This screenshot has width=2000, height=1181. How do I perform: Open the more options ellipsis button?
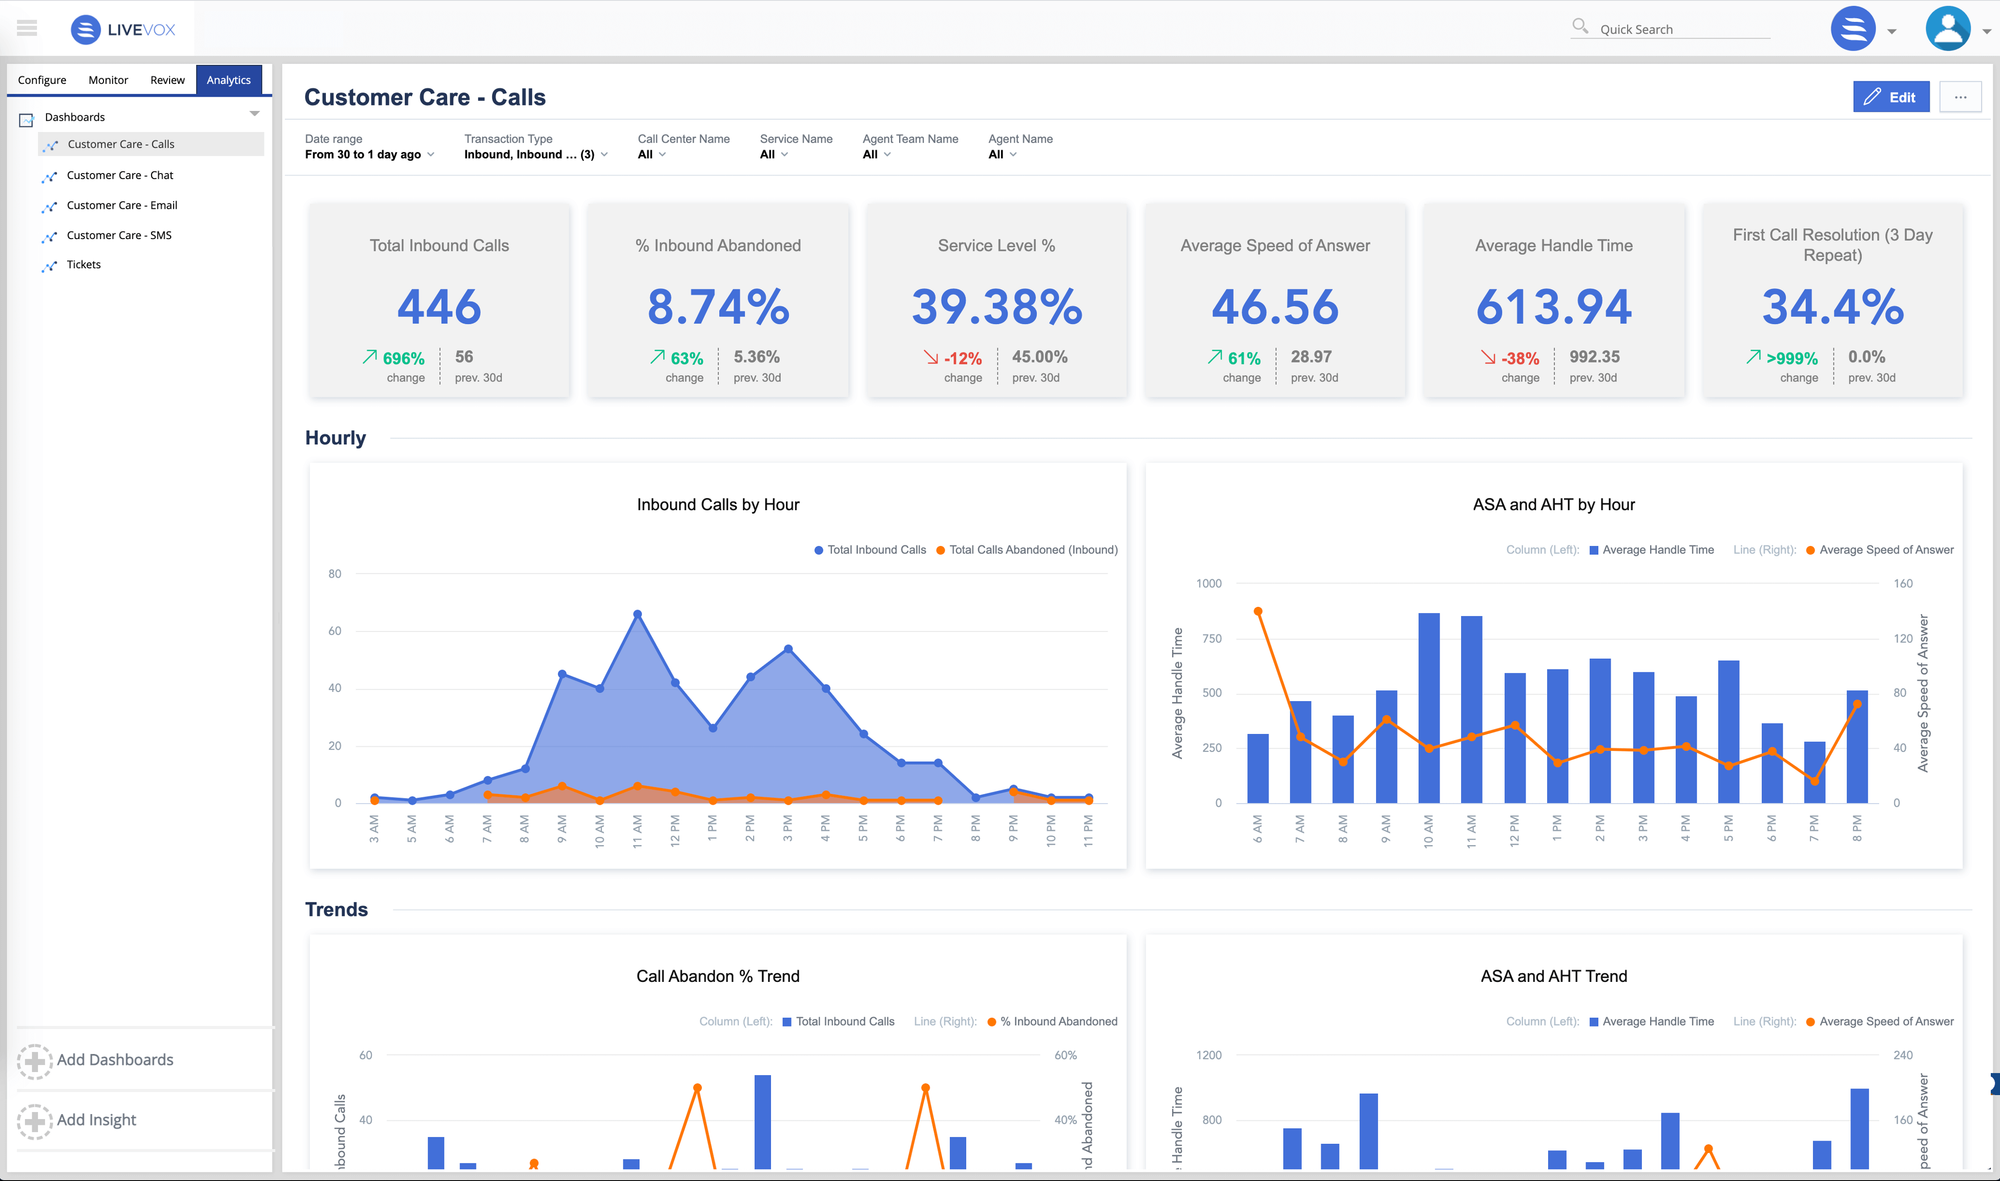point(1960,96)
